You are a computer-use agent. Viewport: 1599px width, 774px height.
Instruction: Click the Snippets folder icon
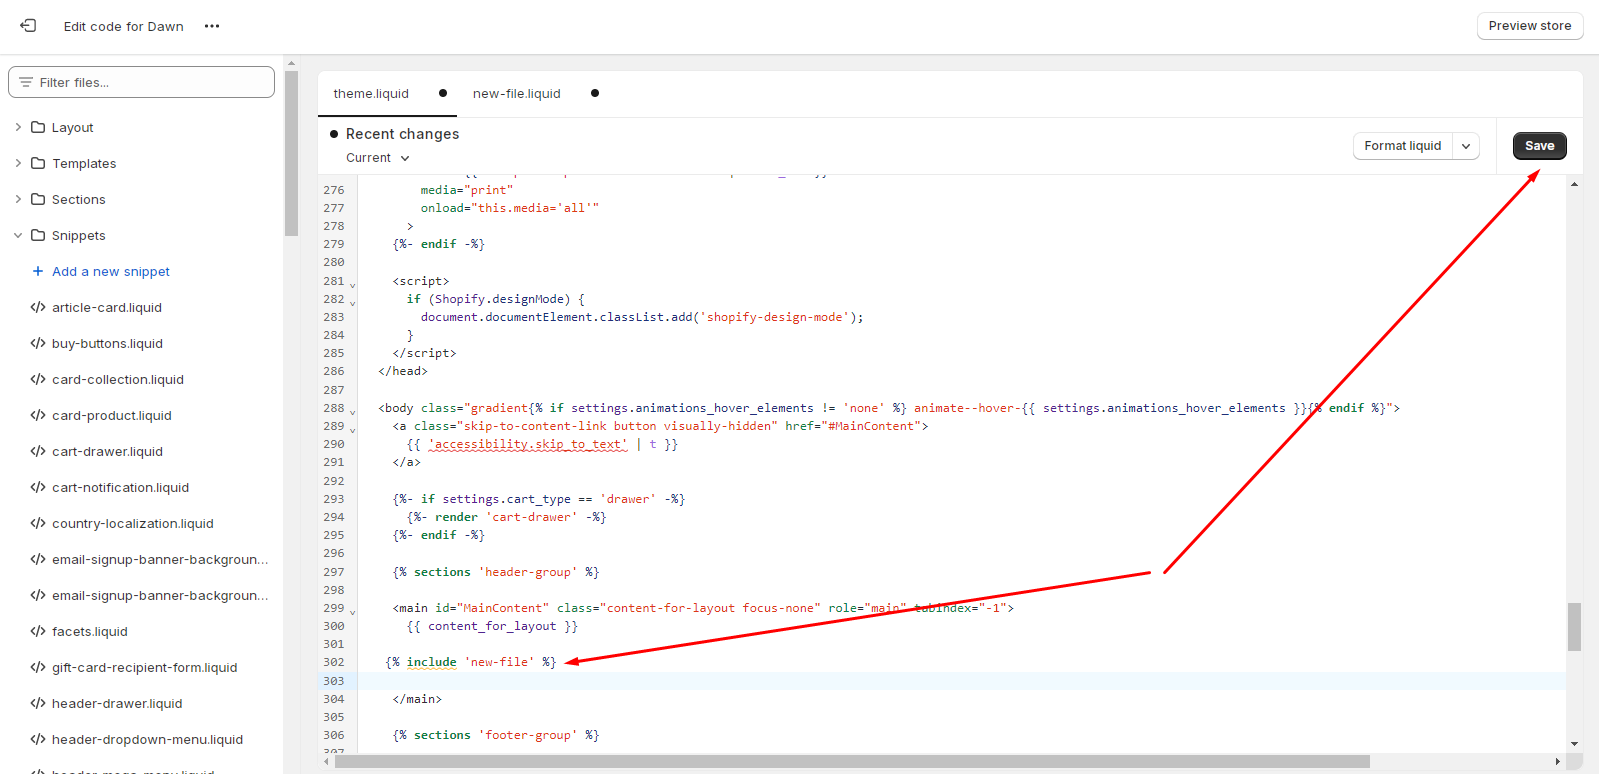click(x=38, y=235)
